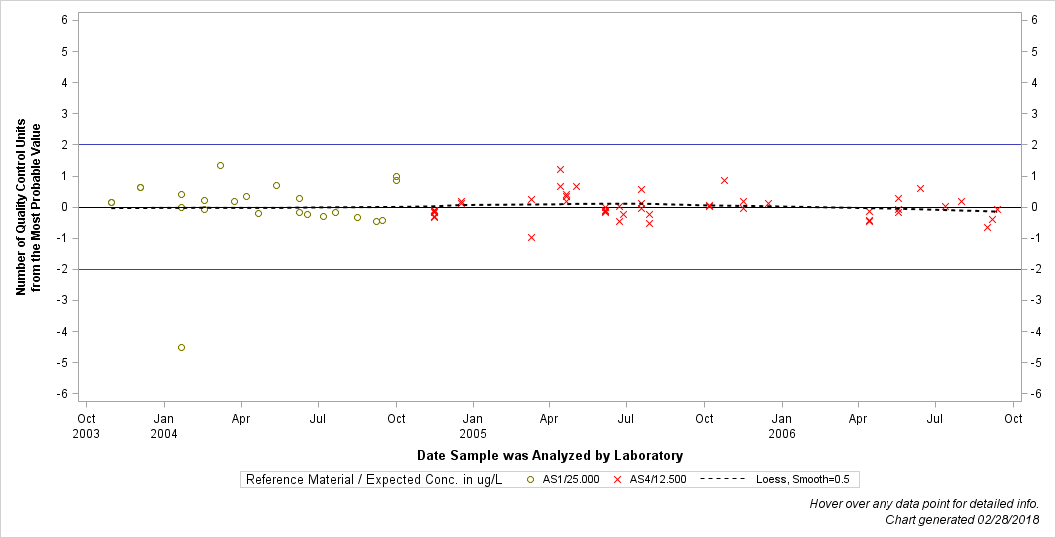Image resolution: width=1056 pixels, height=538 pixels.
Task: Select red X near 0.9 after October 2005
Action: 725,180
